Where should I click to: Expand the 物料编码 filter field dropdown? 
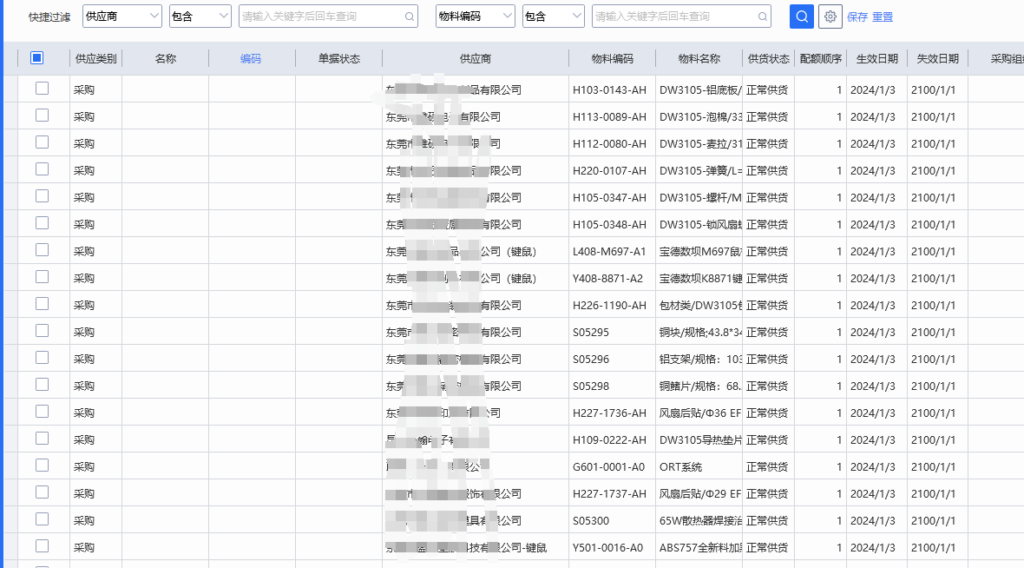tap(475, 16)
